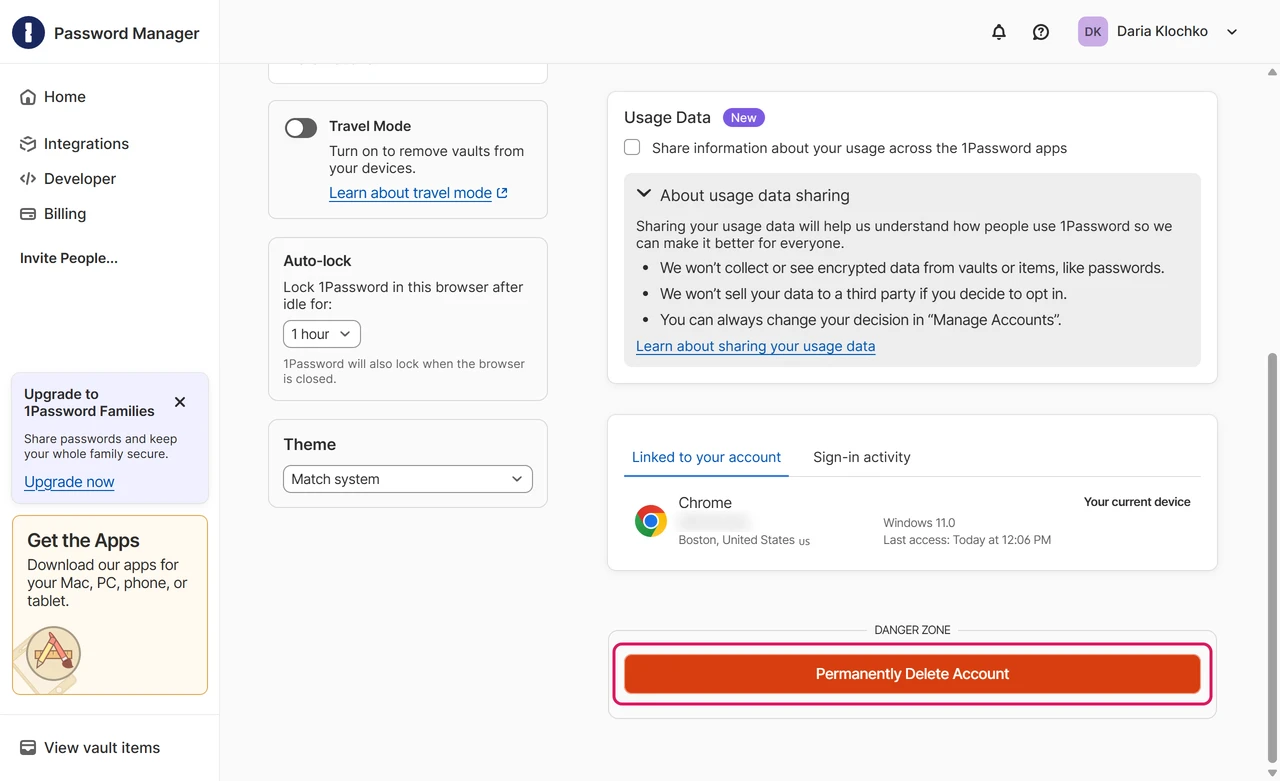Click the Home house icon
This screenshot has height=781, width=1280.
coord(28,97)
